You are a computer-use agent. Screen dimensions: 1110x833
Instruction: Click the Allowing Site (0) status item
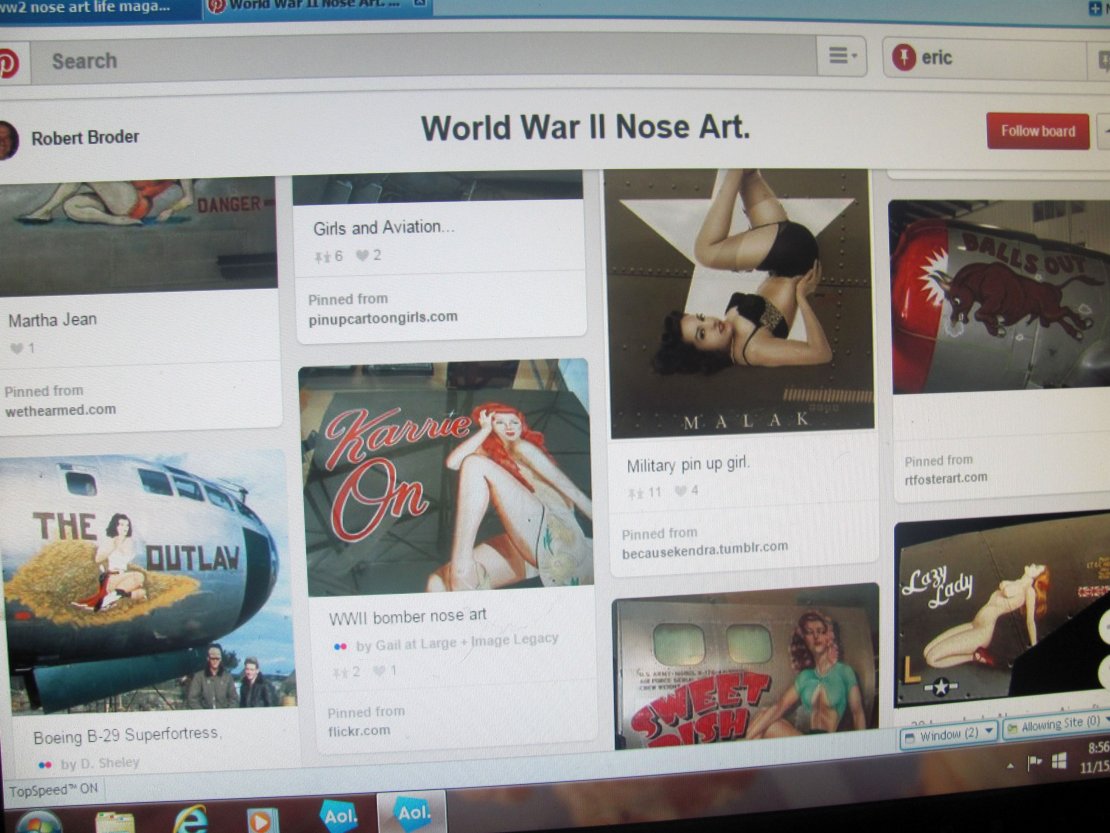[1056, 725]
